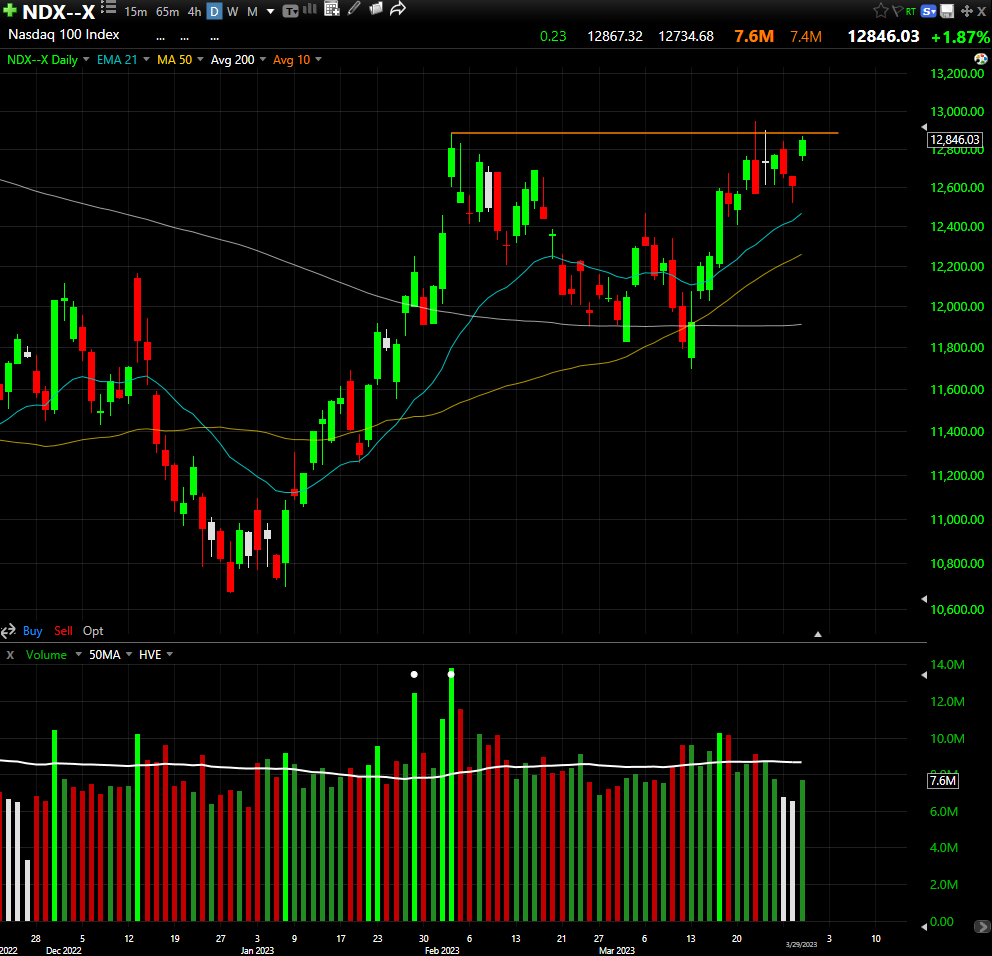This screenshot has height=956, width=992.
Task: Click the green plus add-indicator icon
Action: point(9,11)
